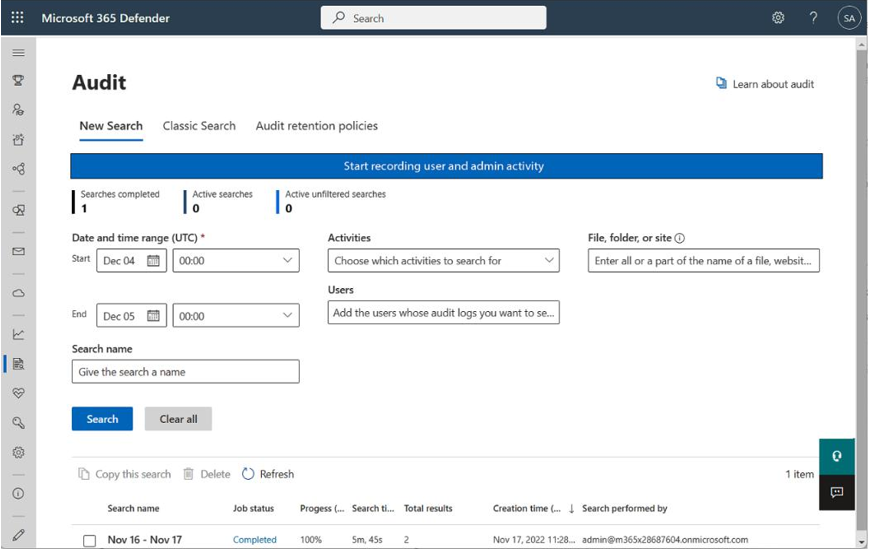The width and height of the screenshot is (869, 550).
Task: Open the connected nodes sidebar icon
Action: (18, 169)
